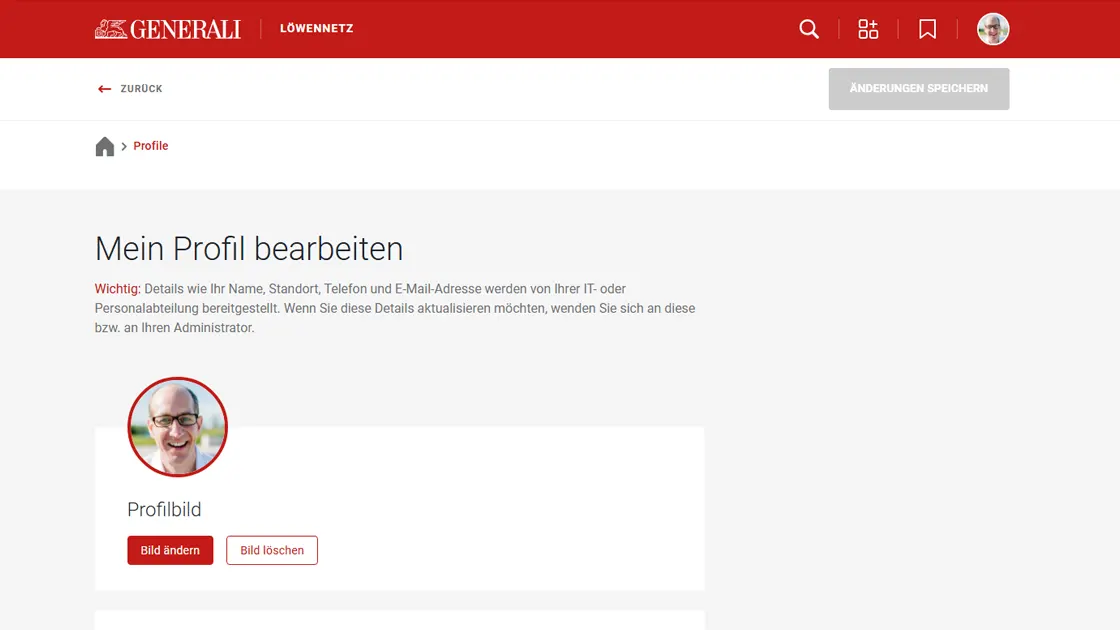Click the breadcrumb chevron after the home icon
The height and width of the screenshot is (630, 1120).
pos(124,146)
